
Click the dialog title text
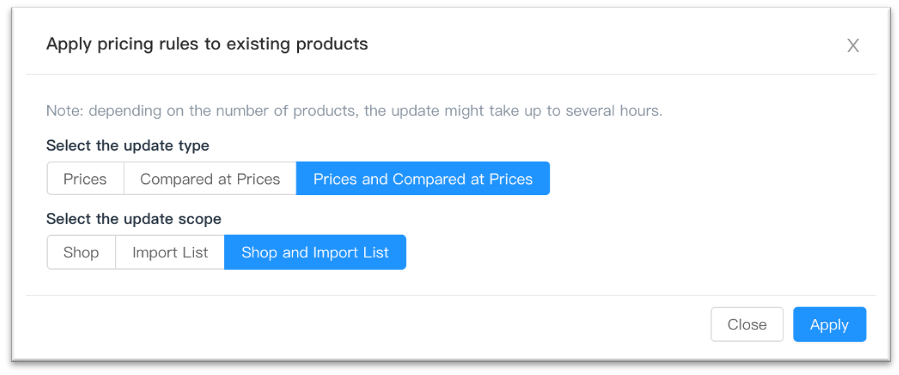coord(207,44)
